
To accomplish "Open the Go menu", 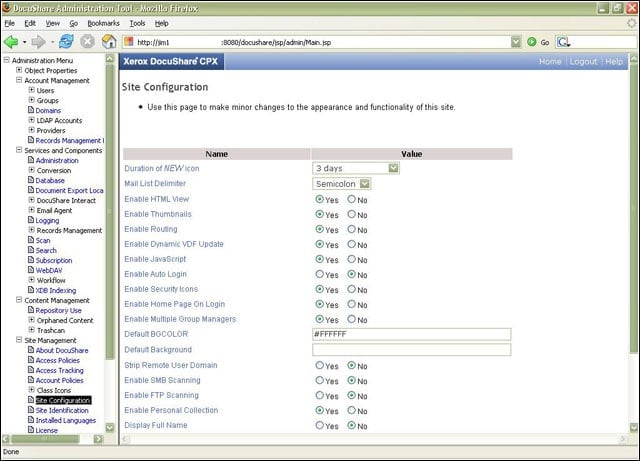I will click(x=73, y=23).
